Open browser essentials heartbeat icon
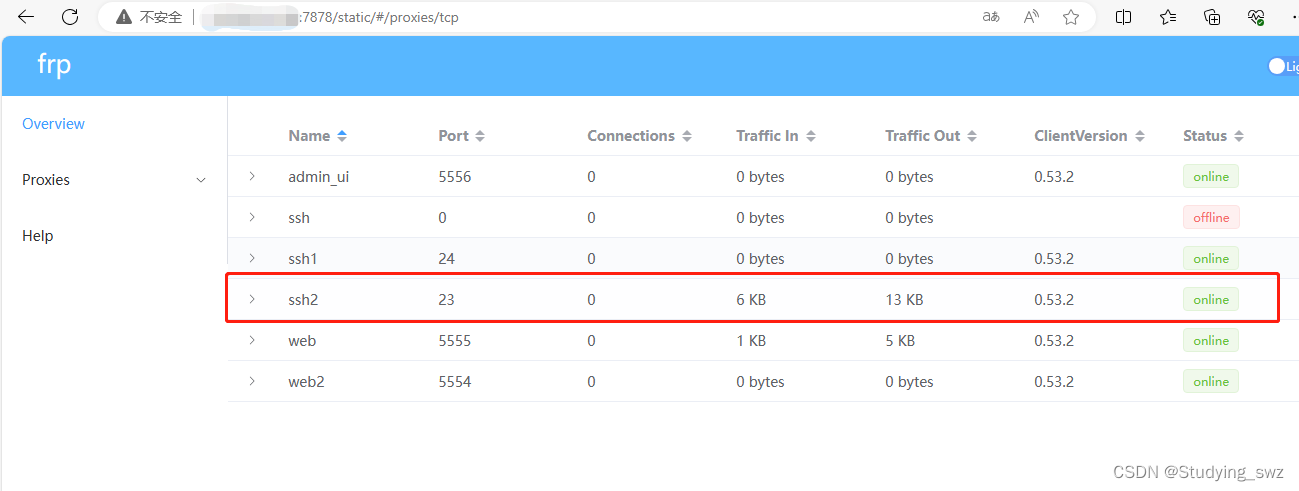1299x491 pixels. pyautogui.click(x=1256, y=17)
